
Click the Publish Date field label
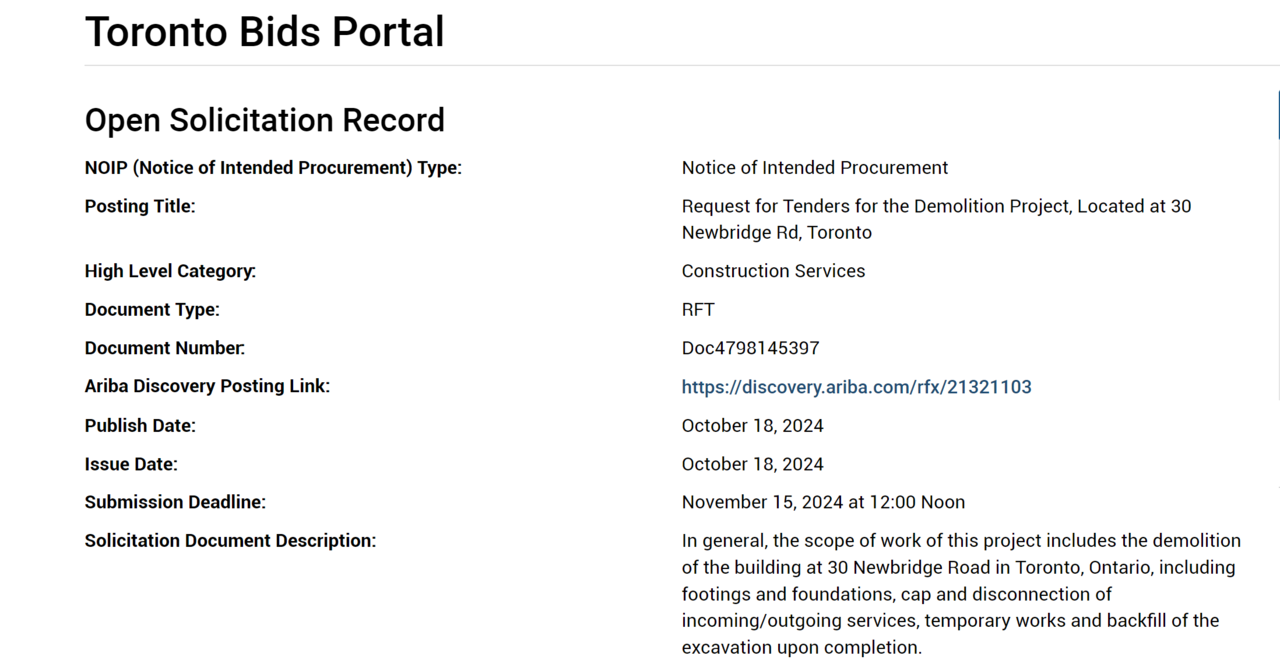tap(140, 426)
